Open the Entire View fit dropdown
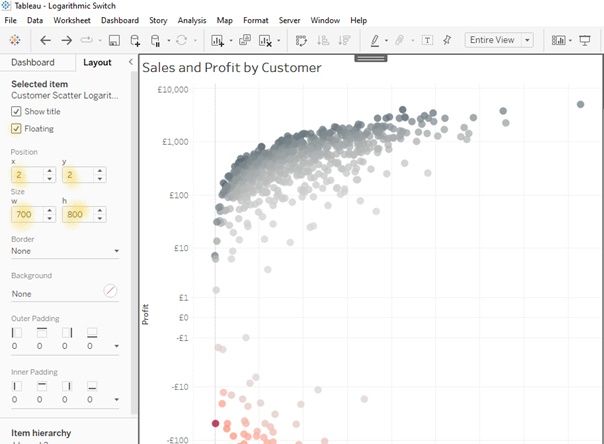604x444 pixels. [x=500, y=40]
